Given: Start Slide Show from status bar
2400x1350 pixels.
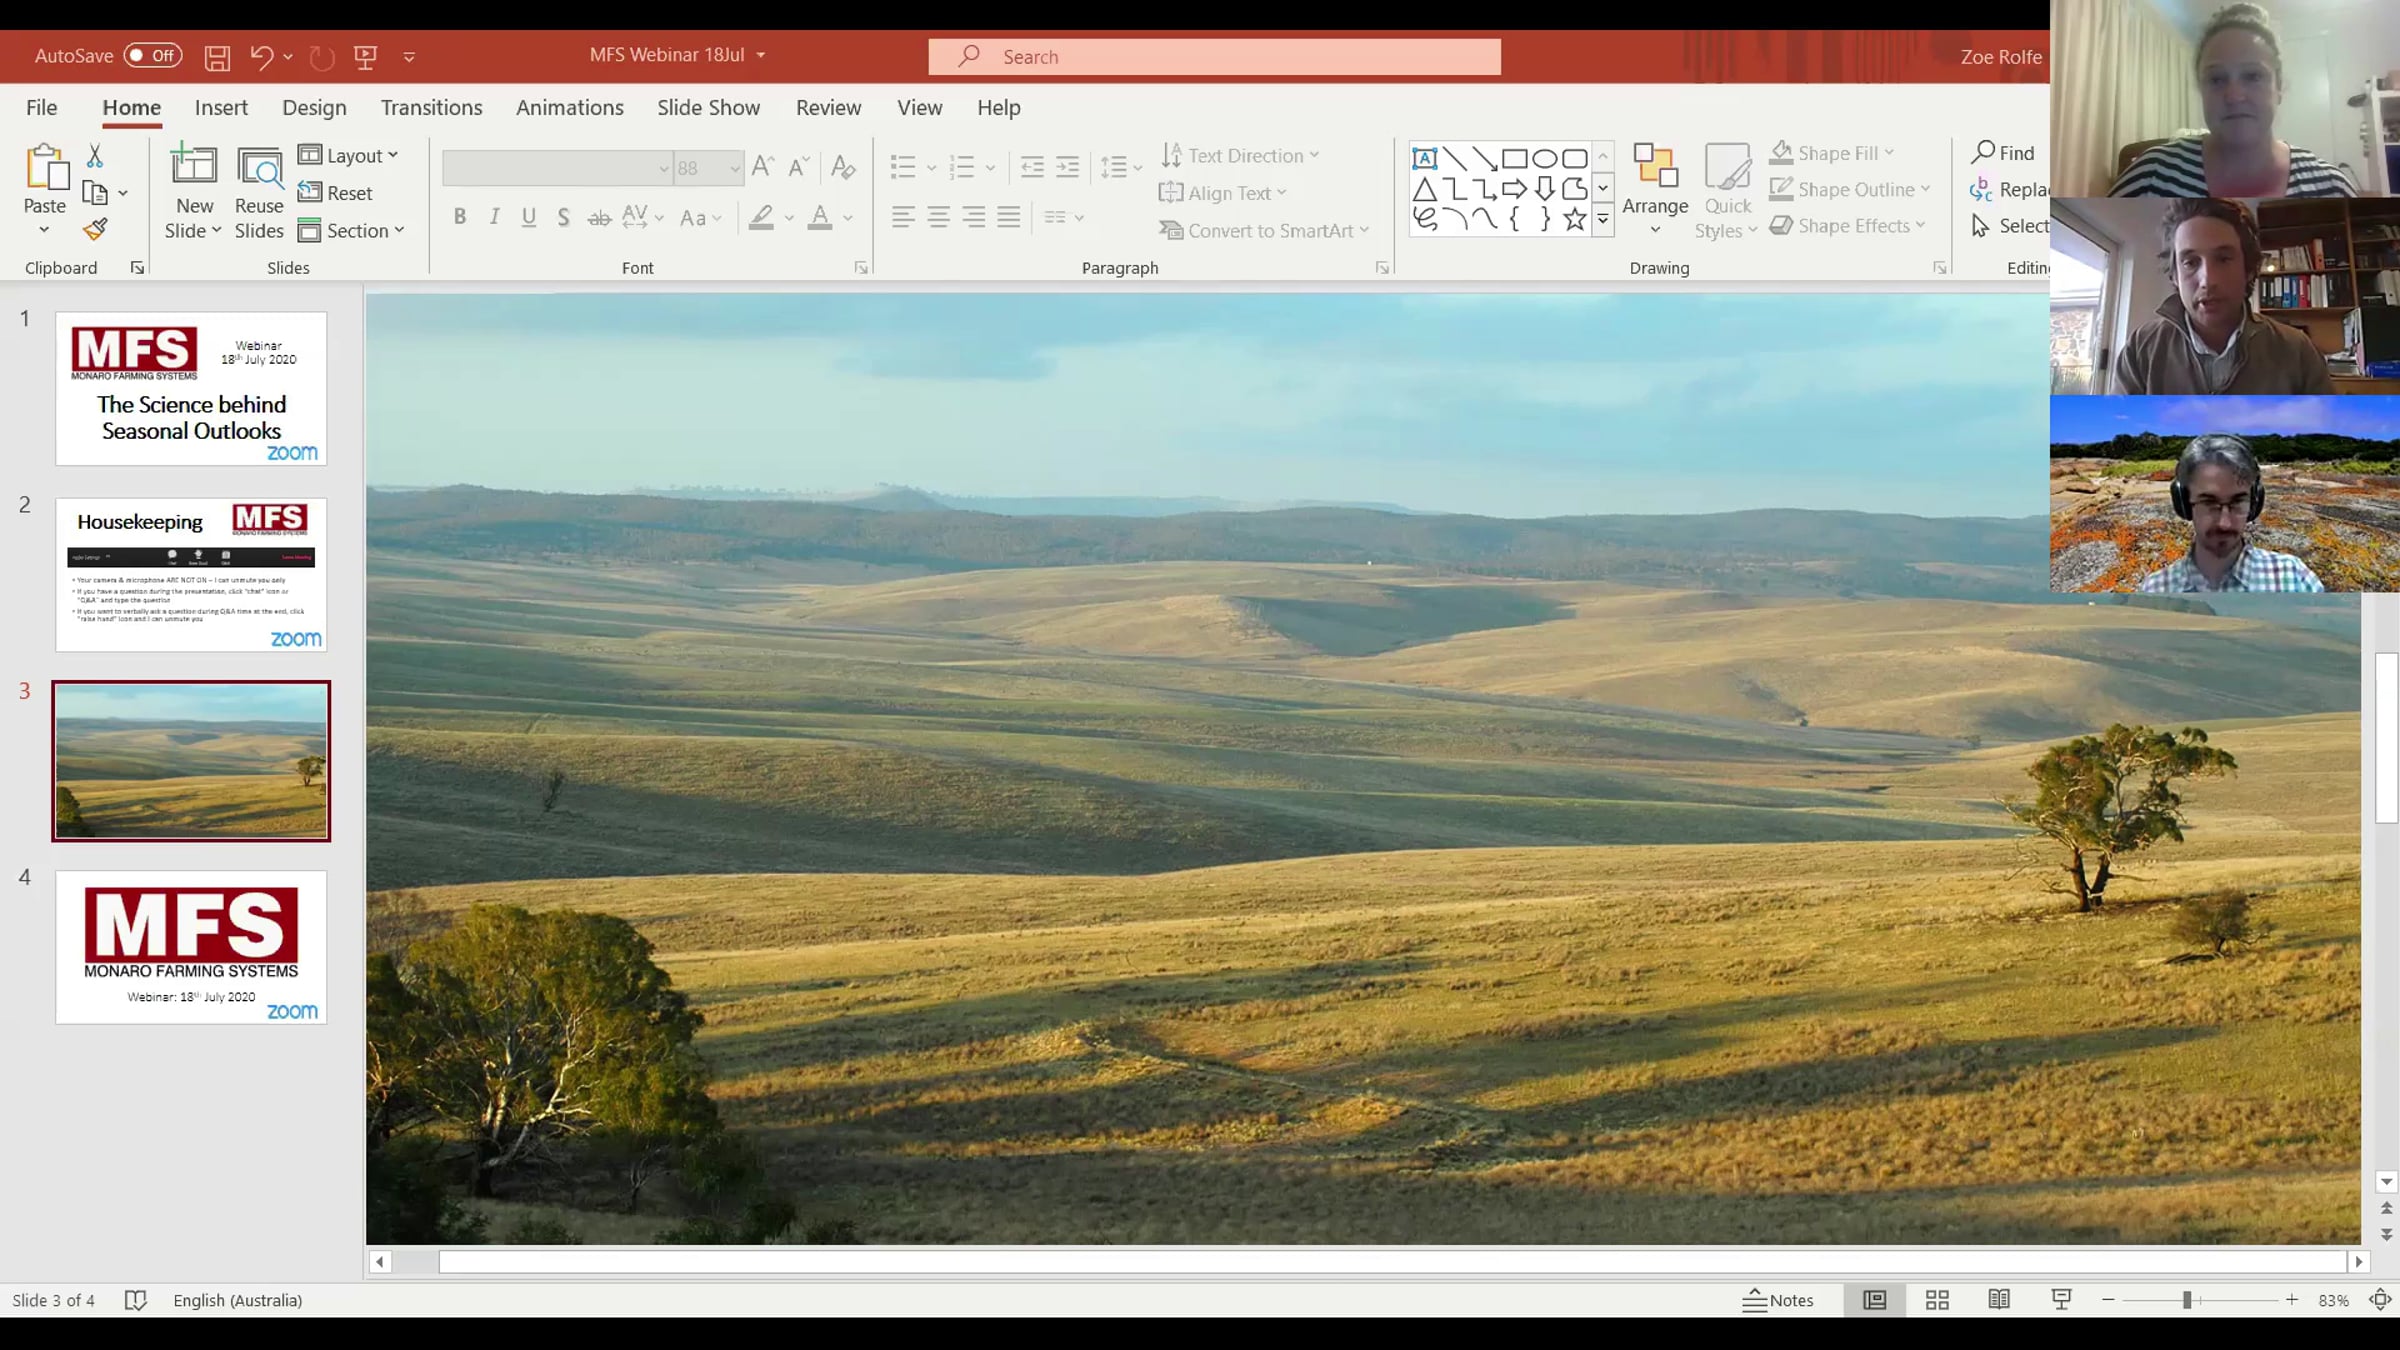Looking at the screenshot, I should coord(2061,1300).
